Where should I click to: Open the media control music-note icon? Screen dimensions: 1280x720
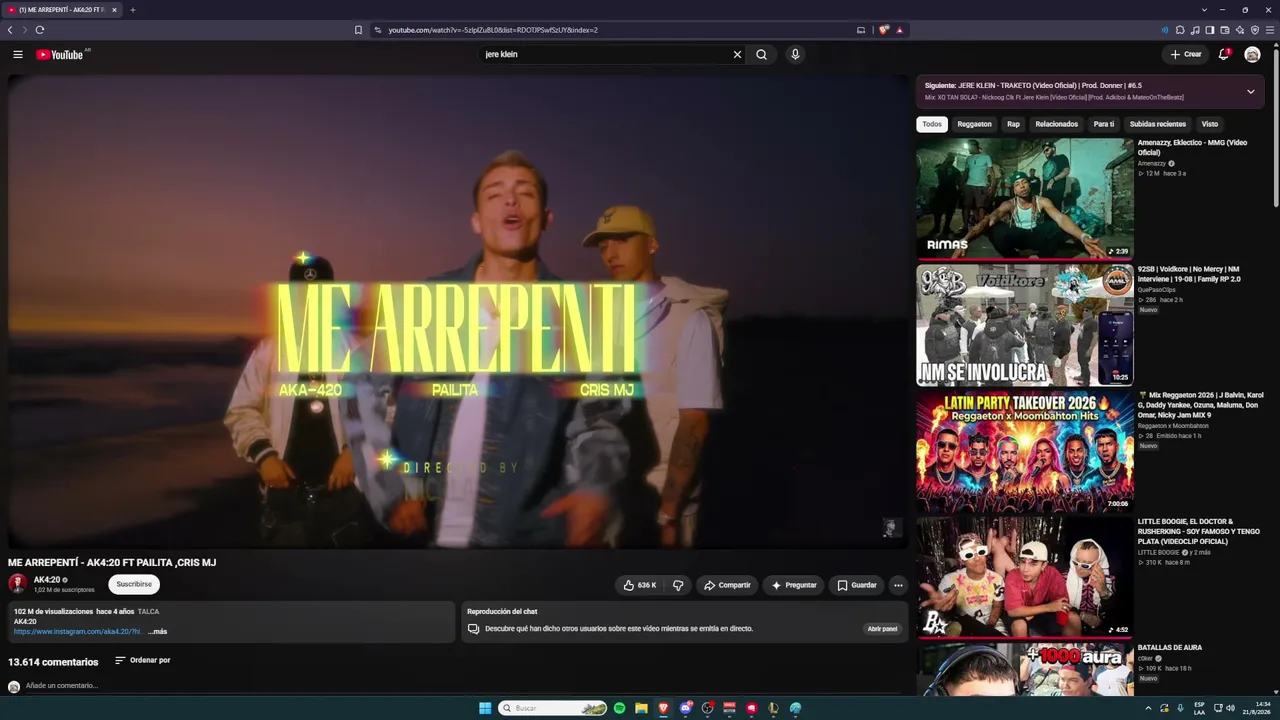click(1195, 30)
